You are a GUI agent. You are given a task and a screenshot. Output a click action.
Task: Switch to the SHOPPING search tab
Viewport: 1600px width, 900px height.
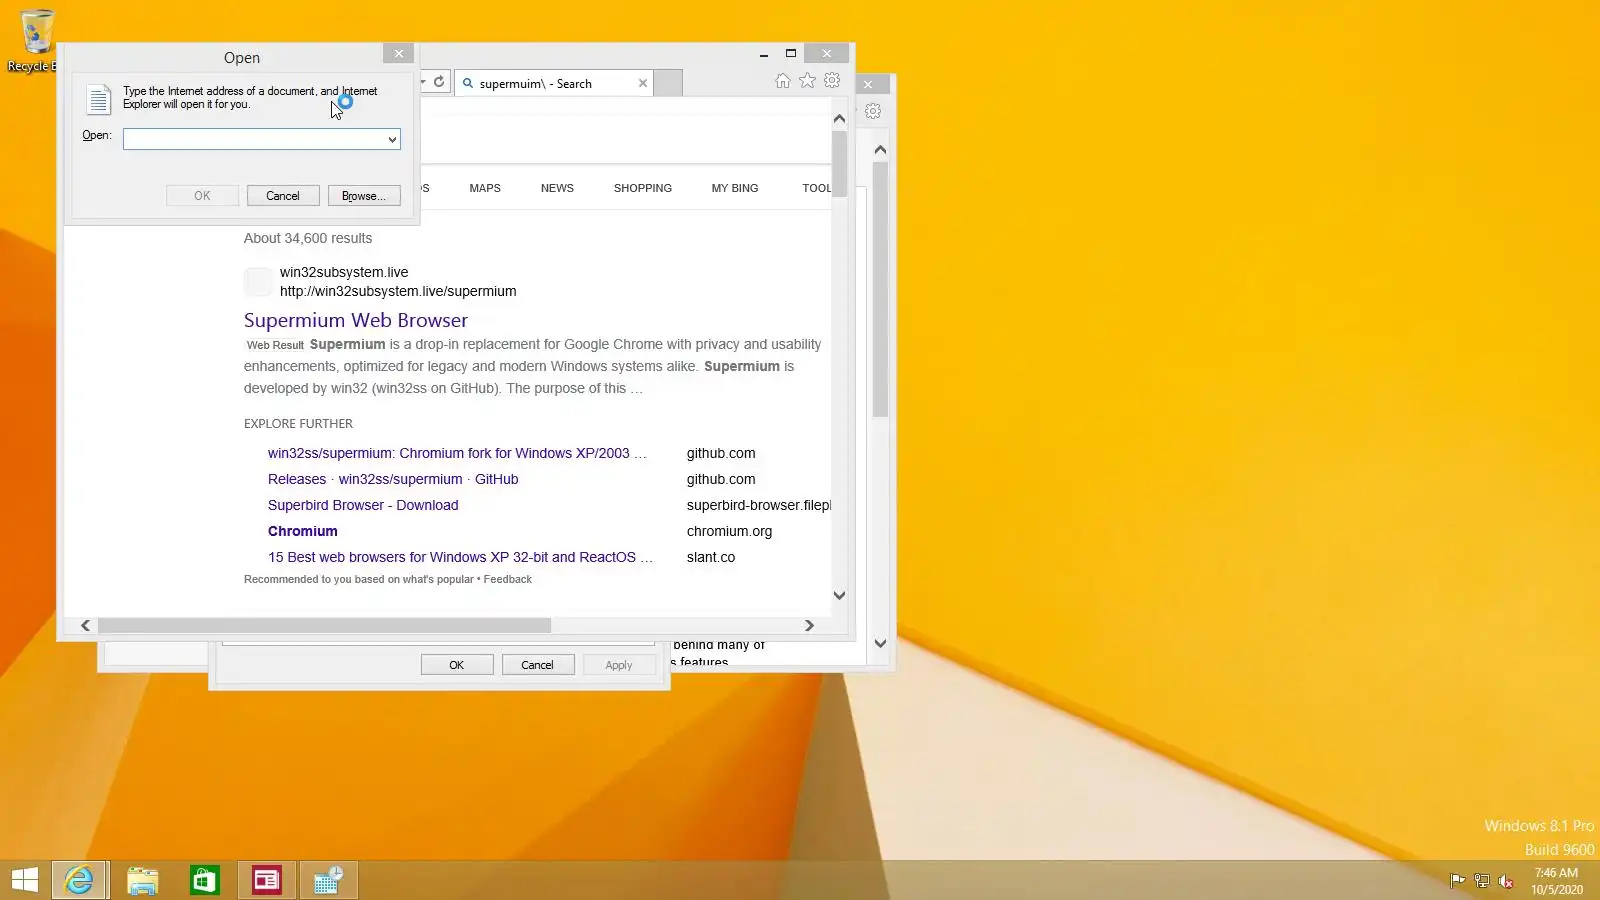643,188
